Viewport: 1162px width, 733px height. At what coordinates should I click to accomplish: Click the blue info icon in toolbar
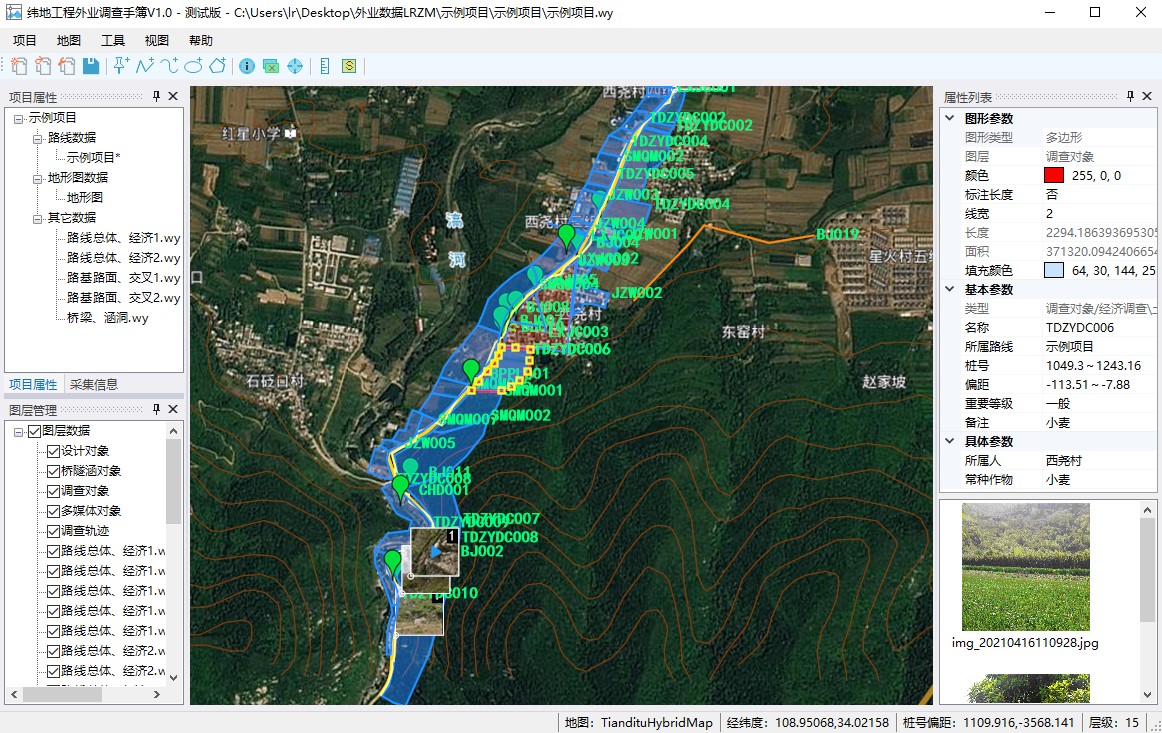point(247,66)
